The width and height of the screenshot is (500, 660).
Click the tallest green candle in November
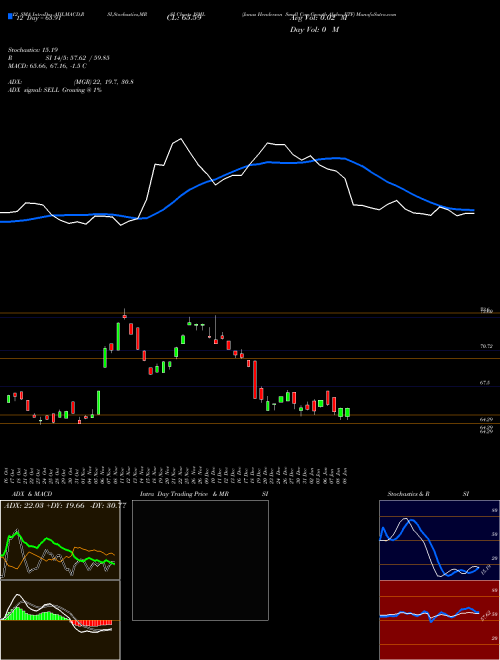(118, 336)
